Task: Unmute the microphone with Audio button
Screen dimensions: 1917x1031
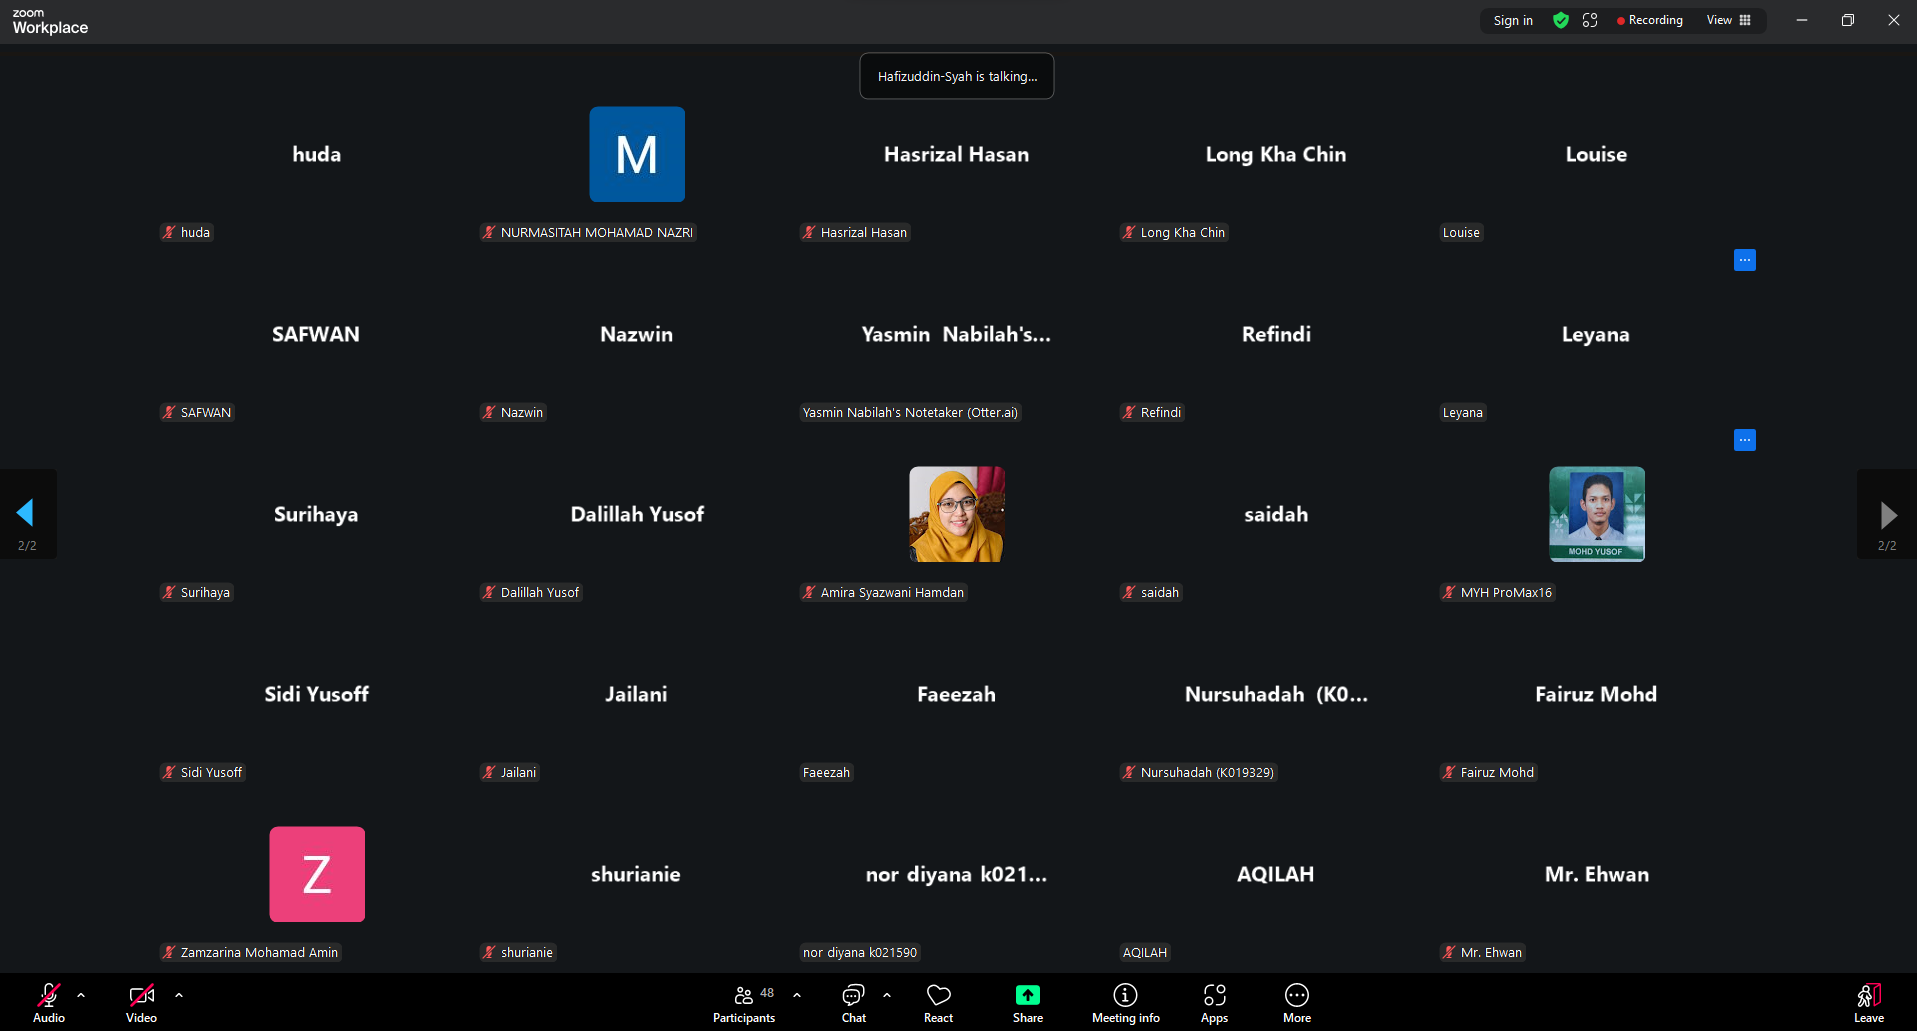Action: (48, 1003)
